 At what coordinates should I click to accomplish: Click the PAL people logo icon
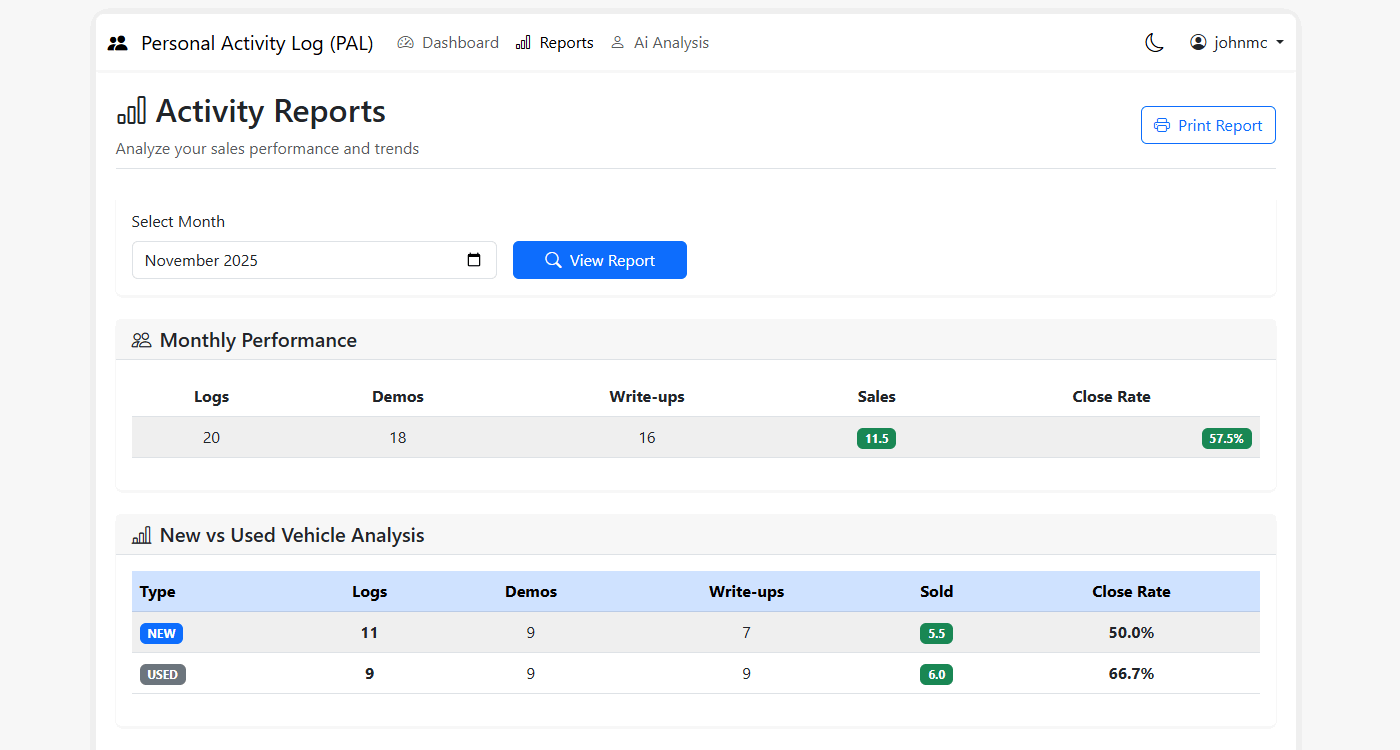pyautogui.click(x=117, y=42)
